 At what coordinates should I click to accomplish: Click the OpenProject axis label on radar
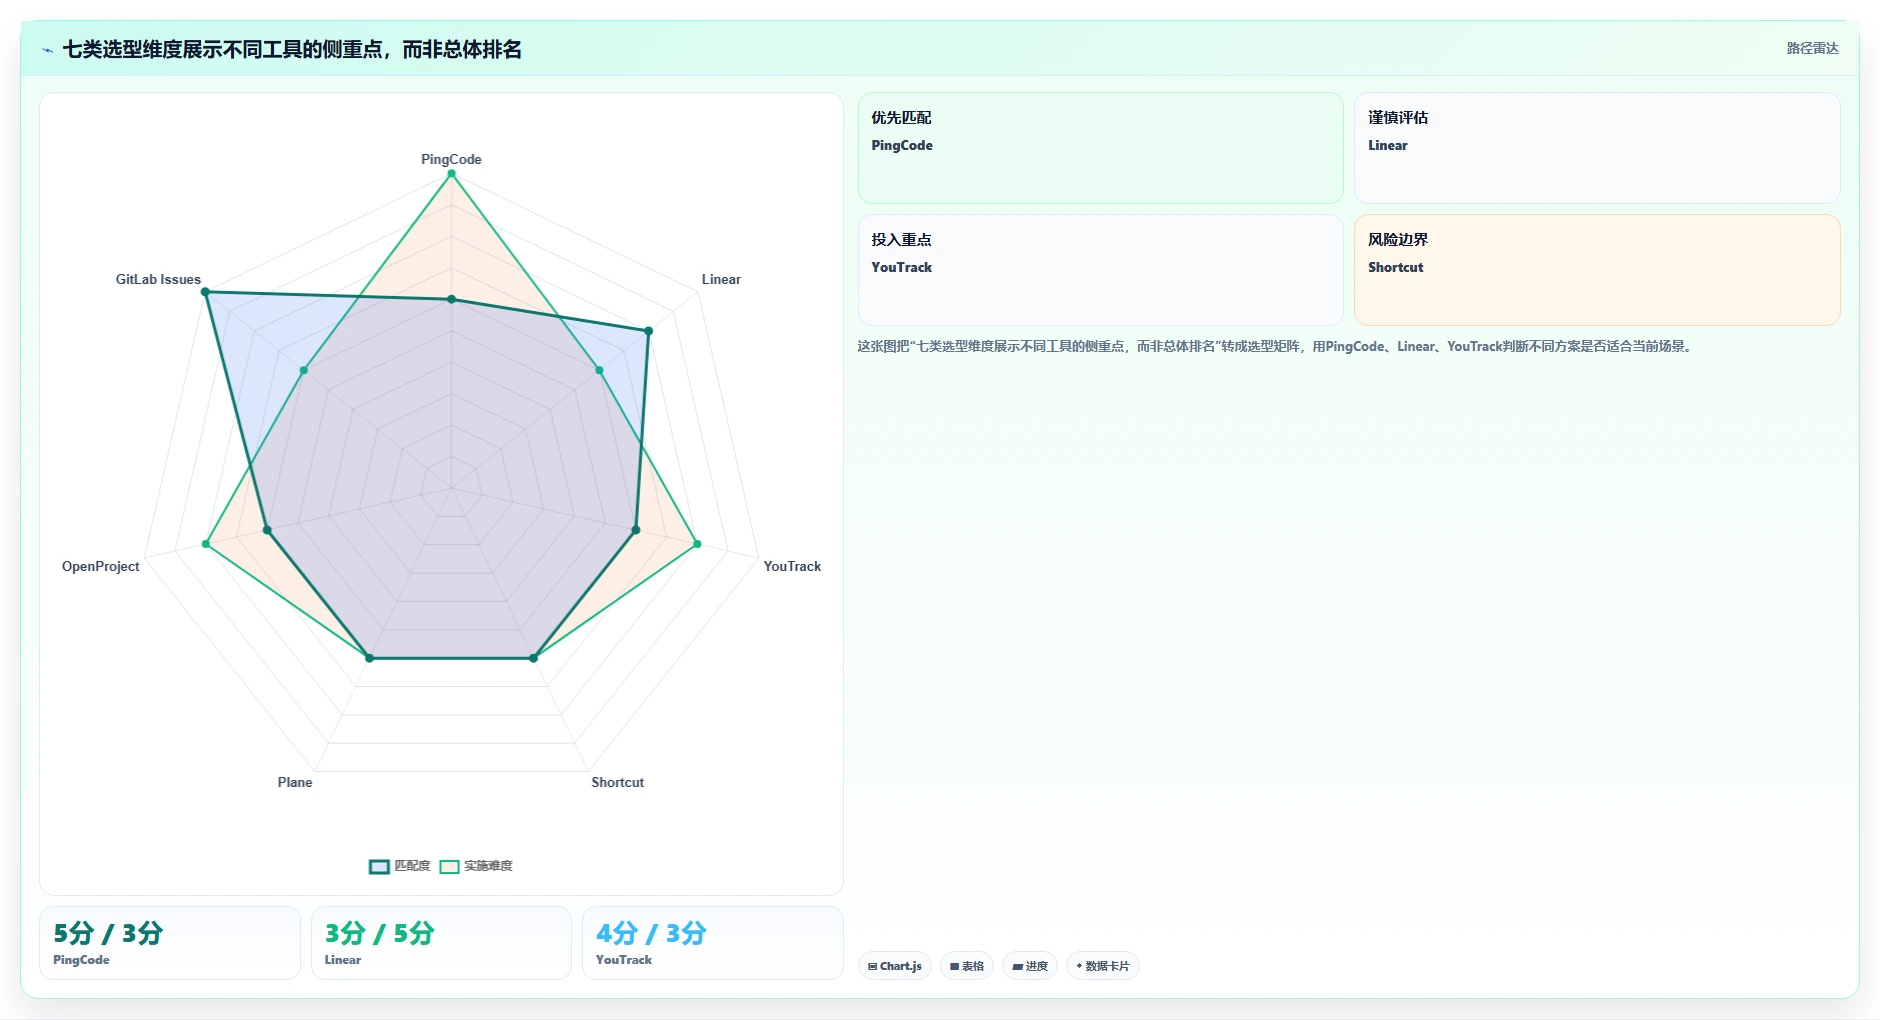pos(101,566)
